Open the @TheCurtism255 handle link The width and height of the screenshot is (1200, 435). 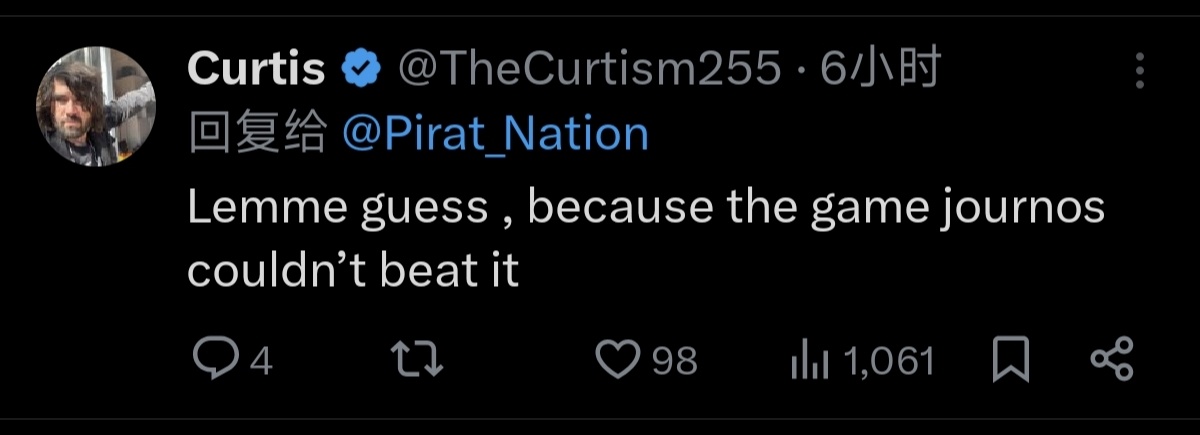point(590,70)
